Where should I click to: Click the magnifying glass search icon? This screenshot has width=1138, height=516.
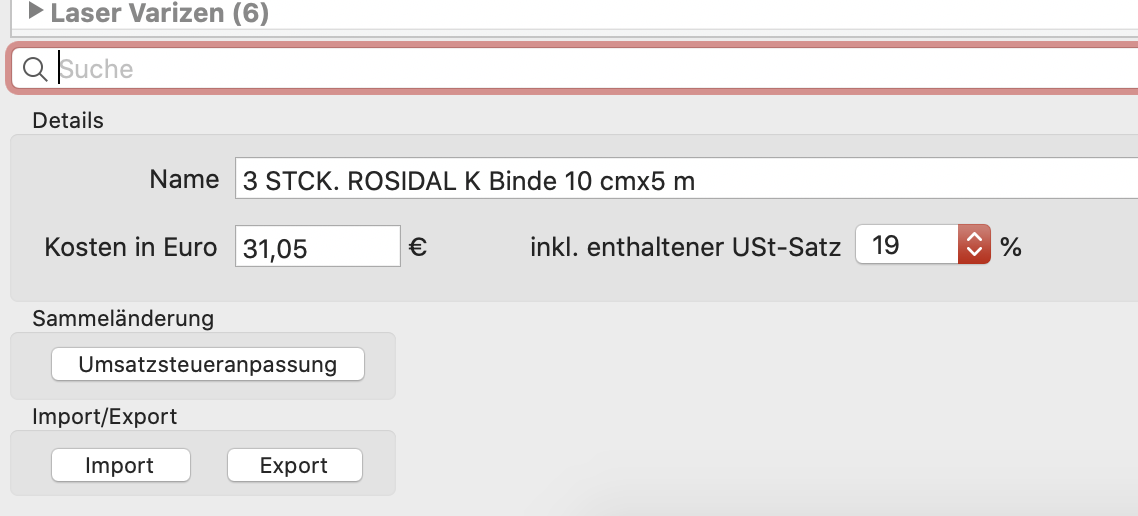click(34, 69)
